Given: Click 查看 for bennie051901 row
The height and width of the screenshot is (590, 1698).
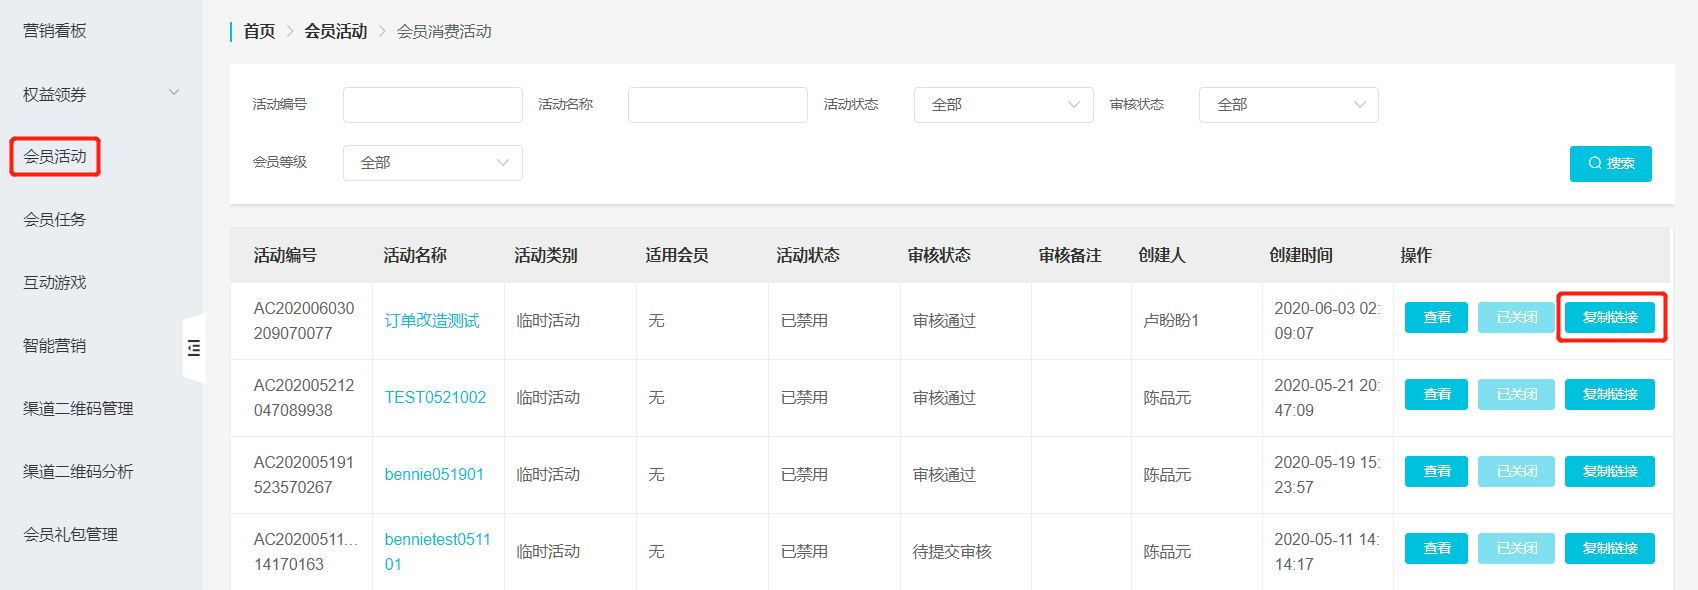Looking at the screenshot, I should click(1436, 472).
